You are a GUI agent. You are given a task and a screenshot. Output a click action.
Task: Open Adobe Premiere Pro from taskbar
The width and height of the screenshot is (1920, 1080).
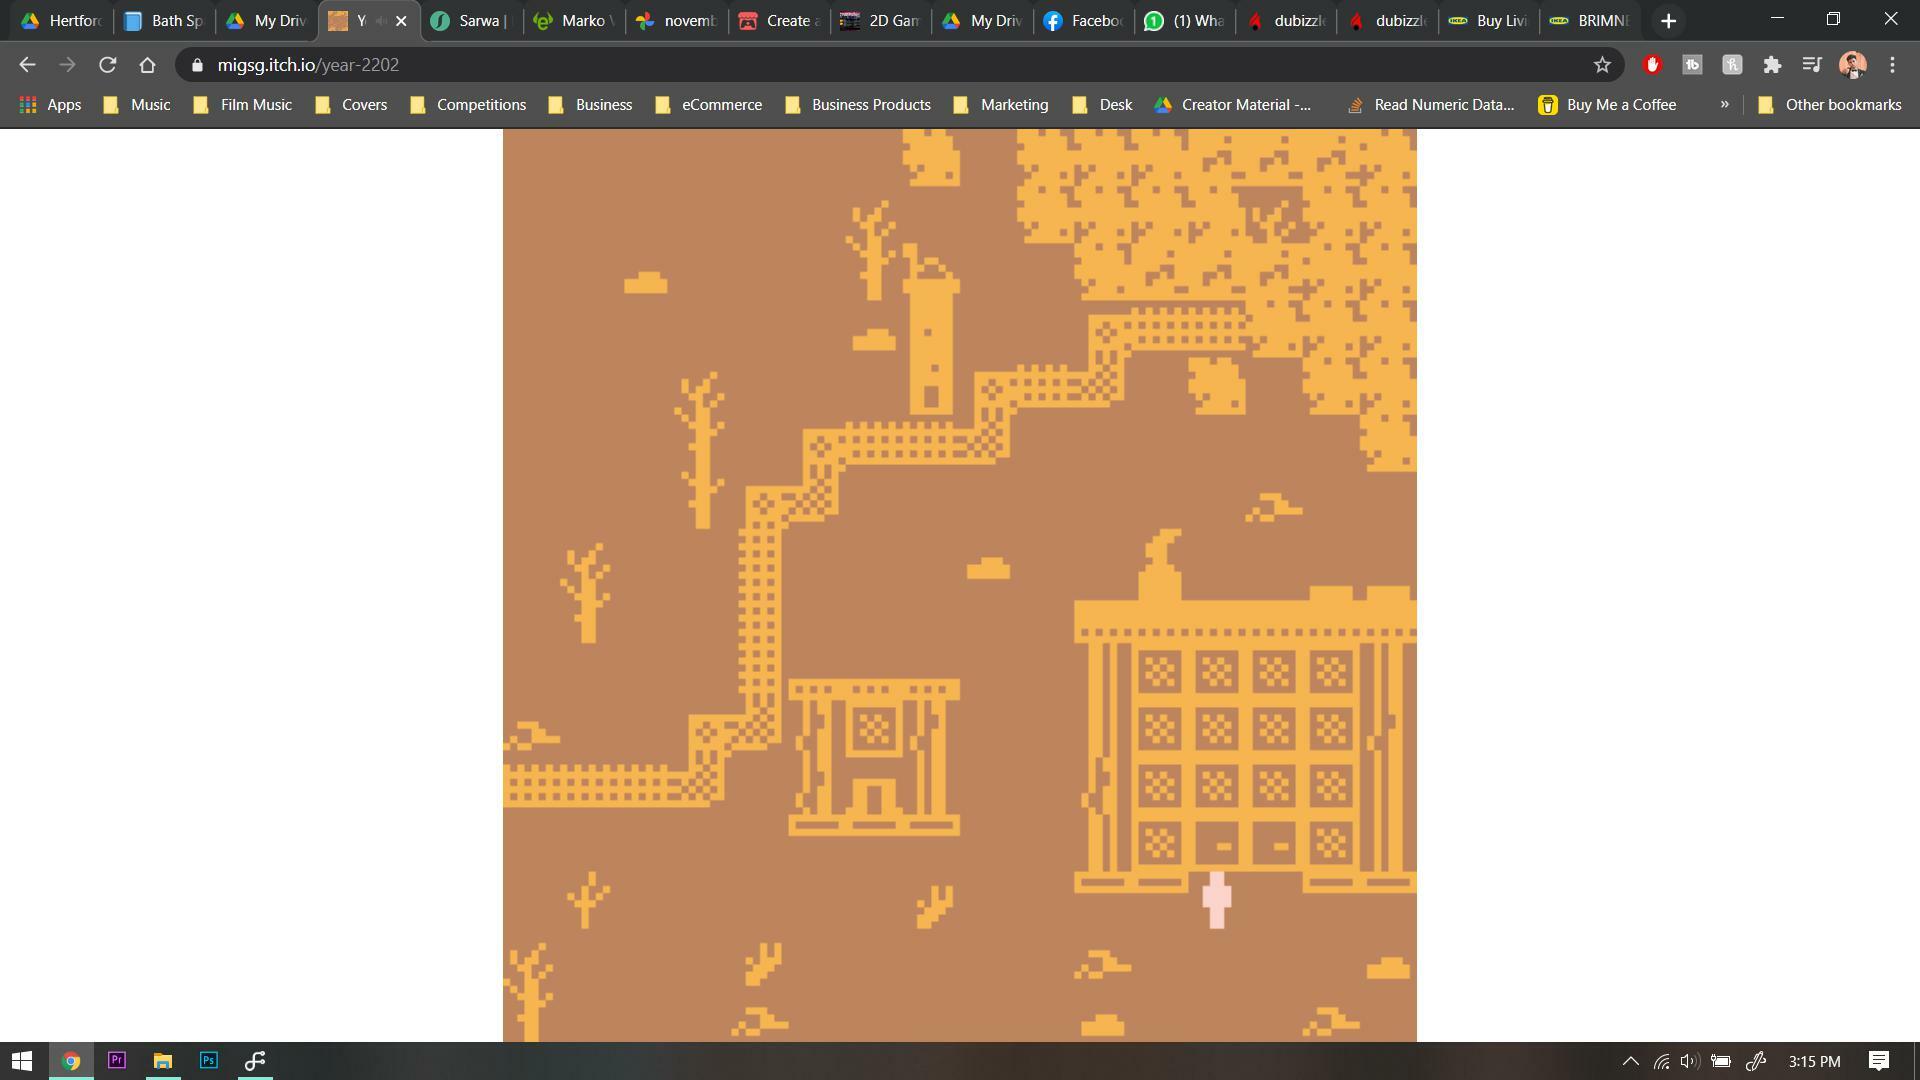[x=116, y=1061]
